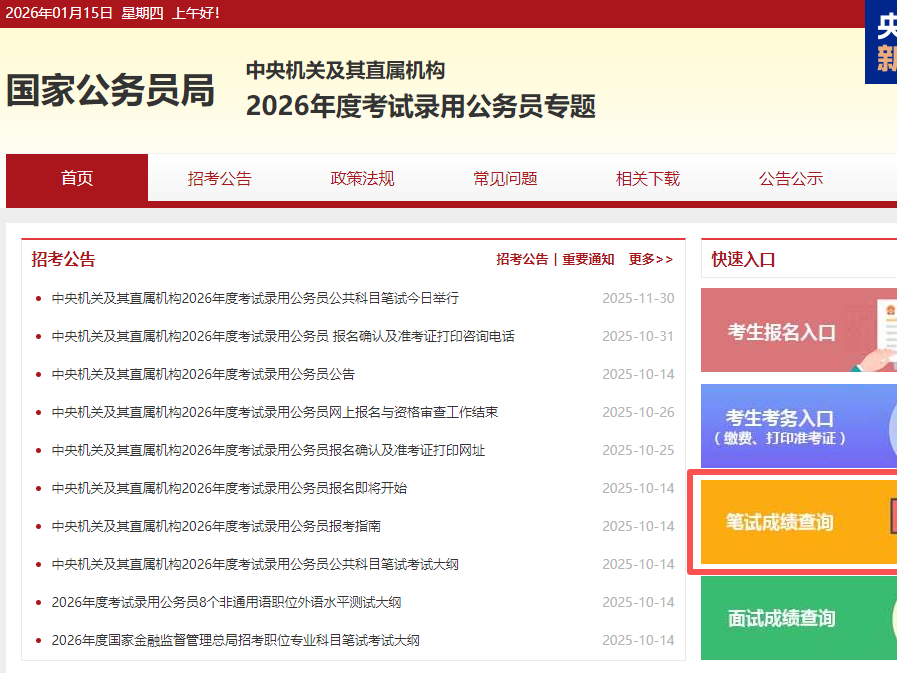Switch to the 政策法规 tab
Screen dimensions: 897x673
click(x=362, y=179)
